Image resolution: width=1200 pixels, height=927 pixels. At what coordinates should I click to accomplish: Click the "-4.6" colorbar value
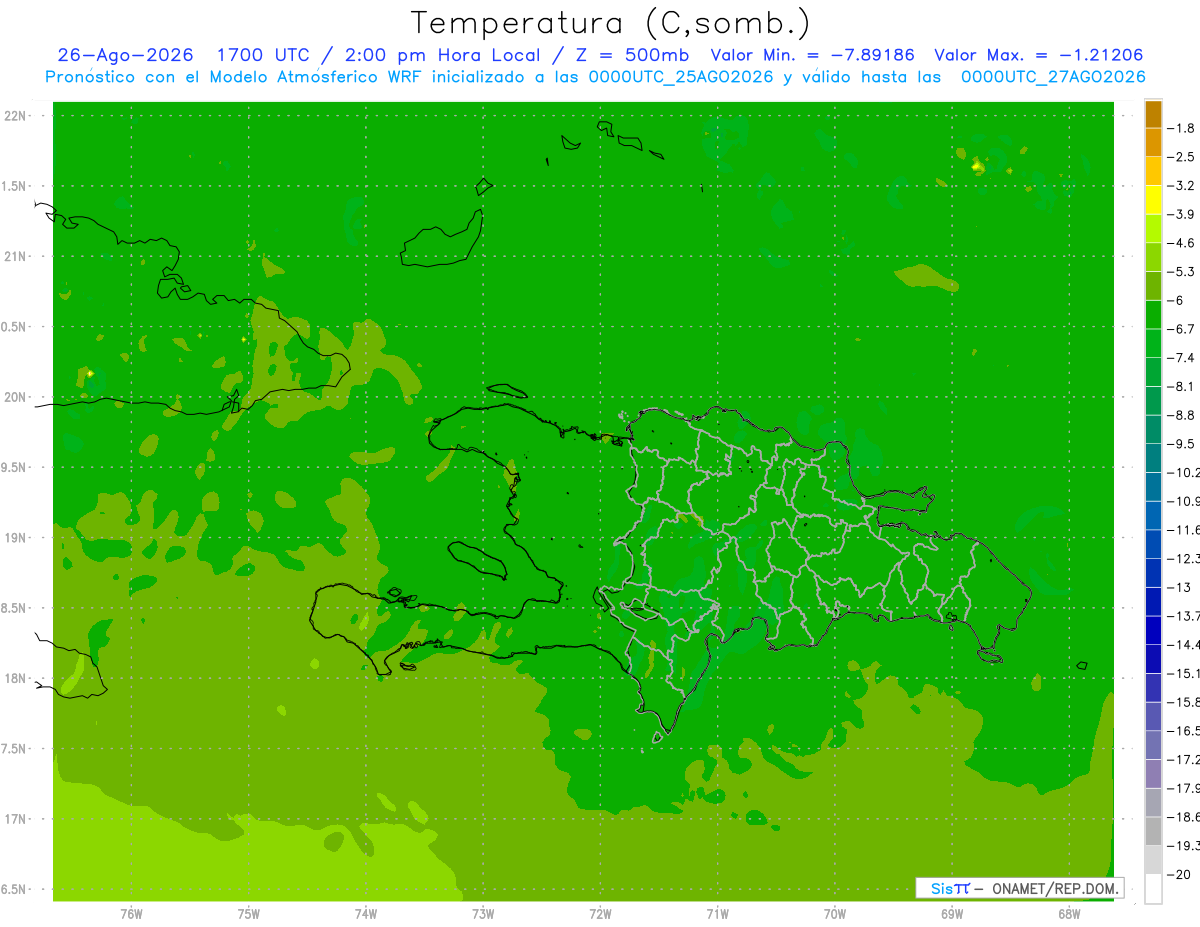1181,243
